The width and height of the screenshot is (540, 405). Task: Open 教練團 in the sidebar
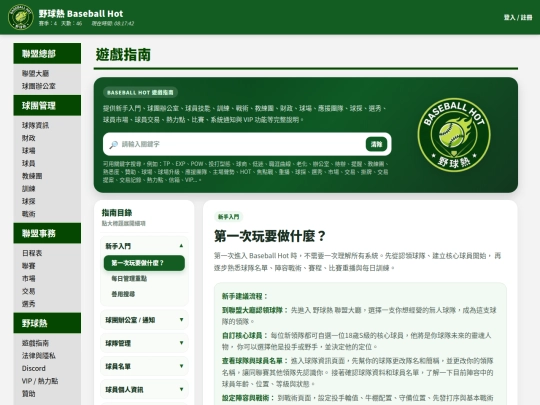(32, 176)
